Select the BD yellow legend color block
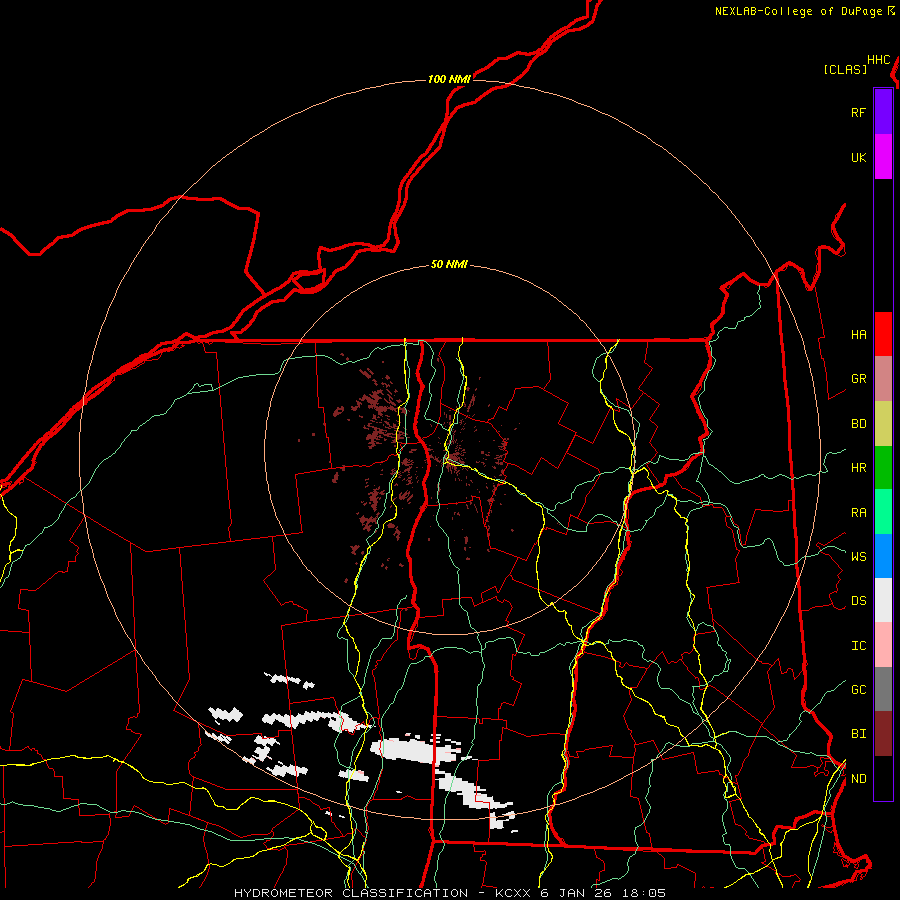Screen dimensions: 900x900 (883, 424)
